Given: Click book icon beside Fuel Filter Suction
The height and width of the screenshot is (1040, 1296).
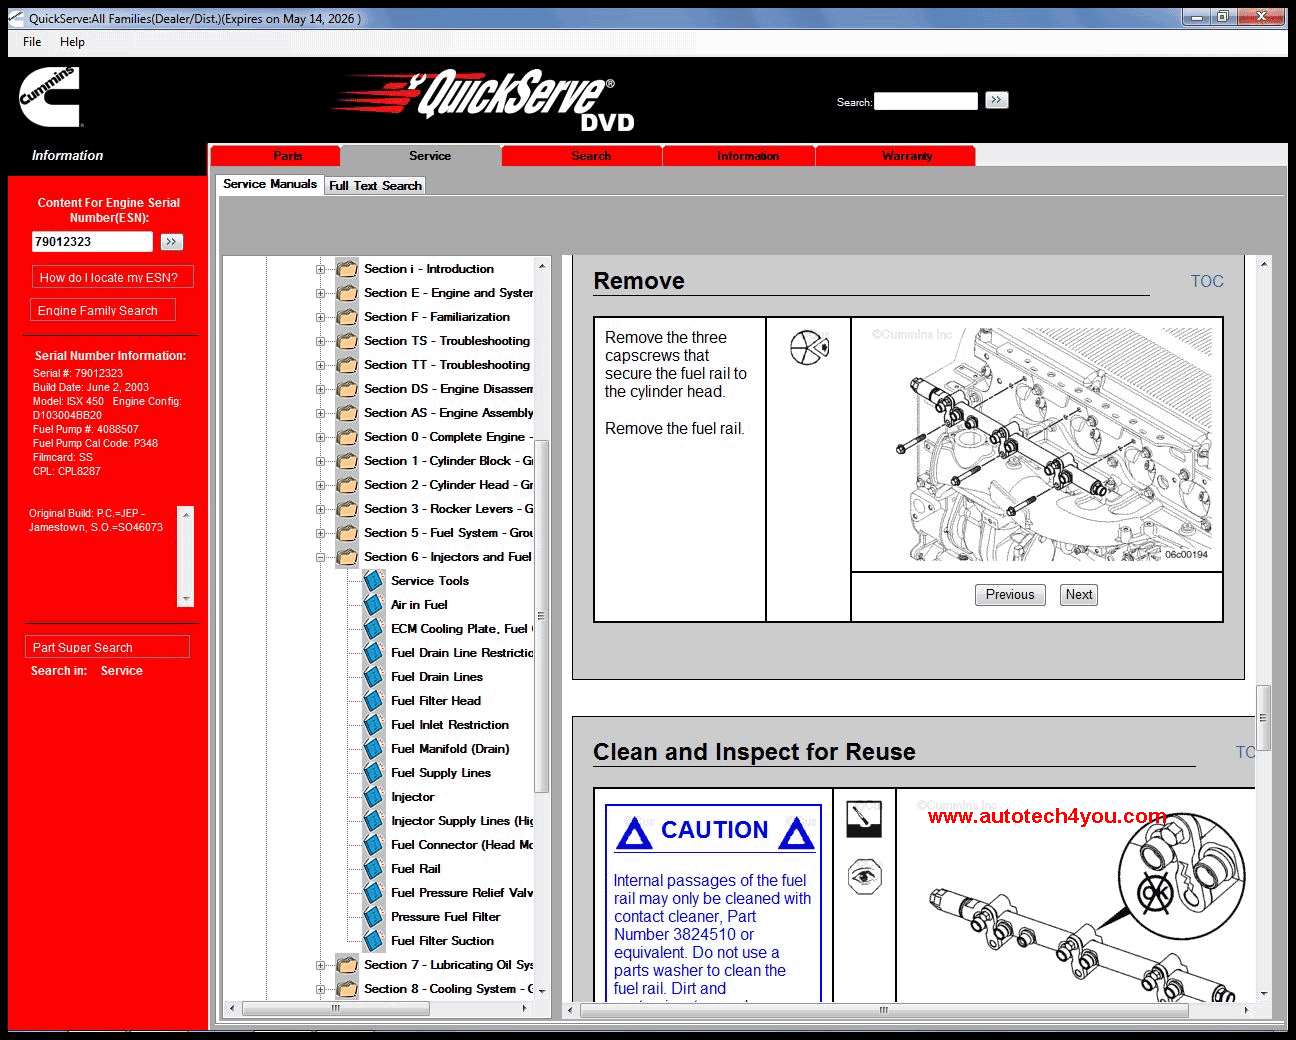Looking at the screenshot, I should tap(374, 941).
